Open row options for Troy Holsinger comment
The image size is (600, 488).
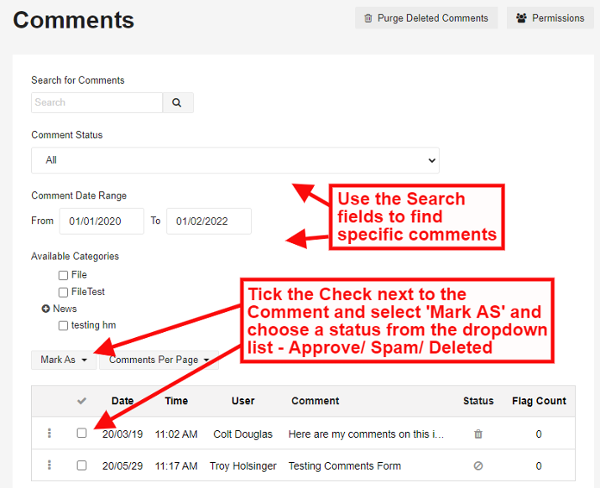pos(48,466)
